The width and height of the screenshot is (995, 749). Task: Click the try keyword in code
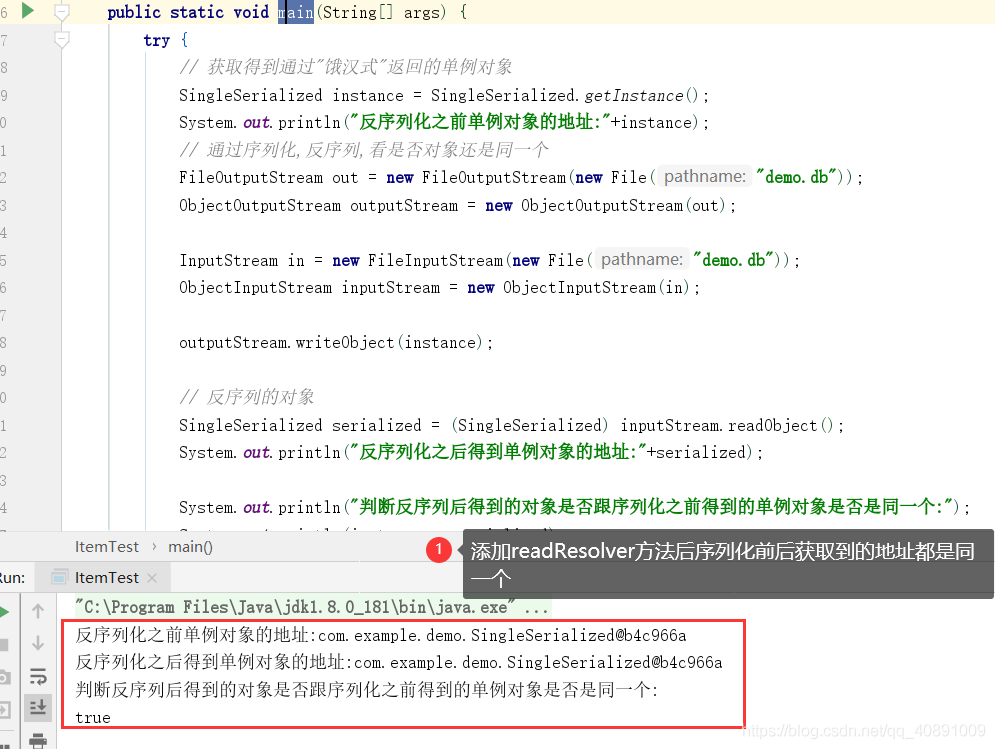click(x=157, y=40)
